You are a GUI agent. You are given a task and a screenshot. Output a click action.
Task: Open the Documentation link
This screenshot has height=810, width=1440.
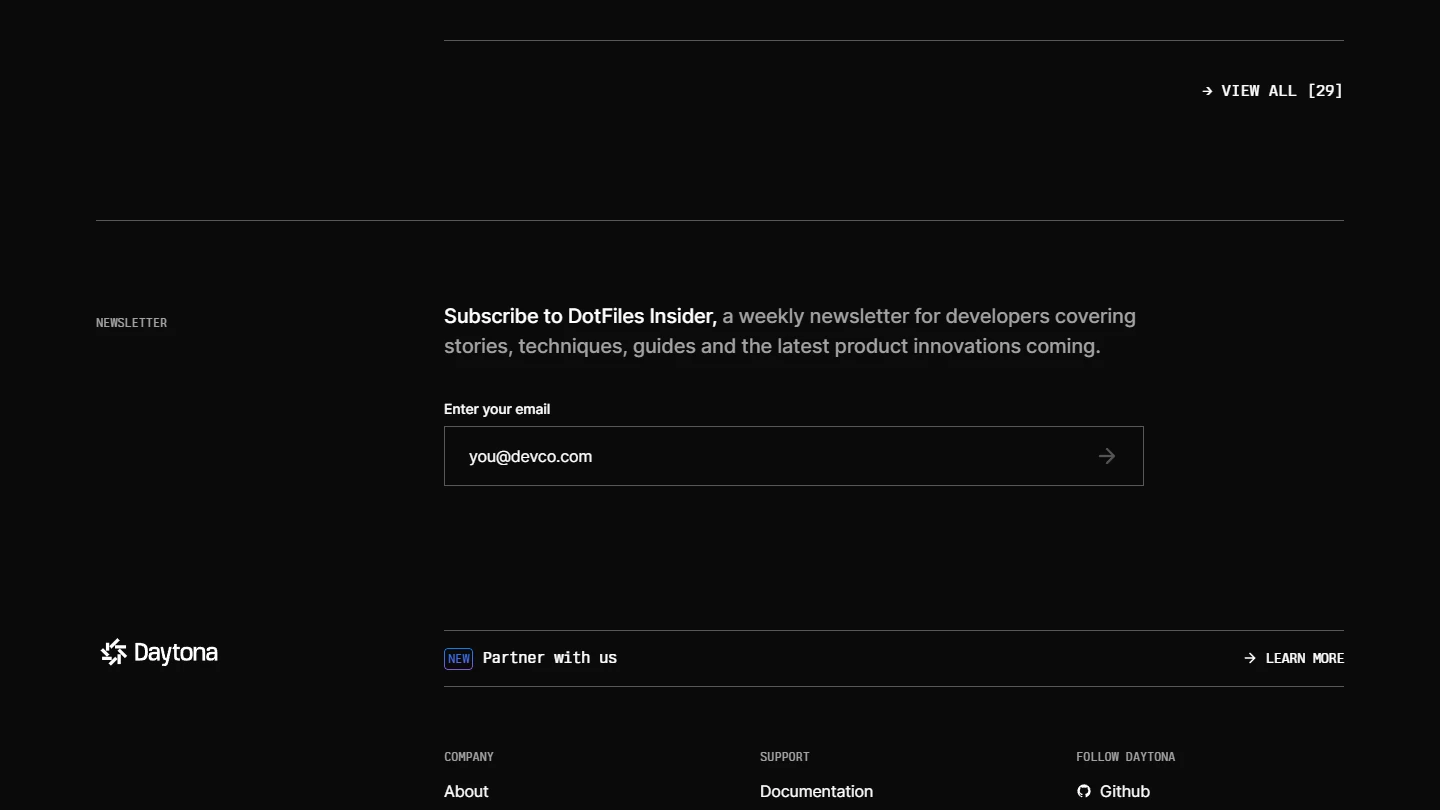816,791
